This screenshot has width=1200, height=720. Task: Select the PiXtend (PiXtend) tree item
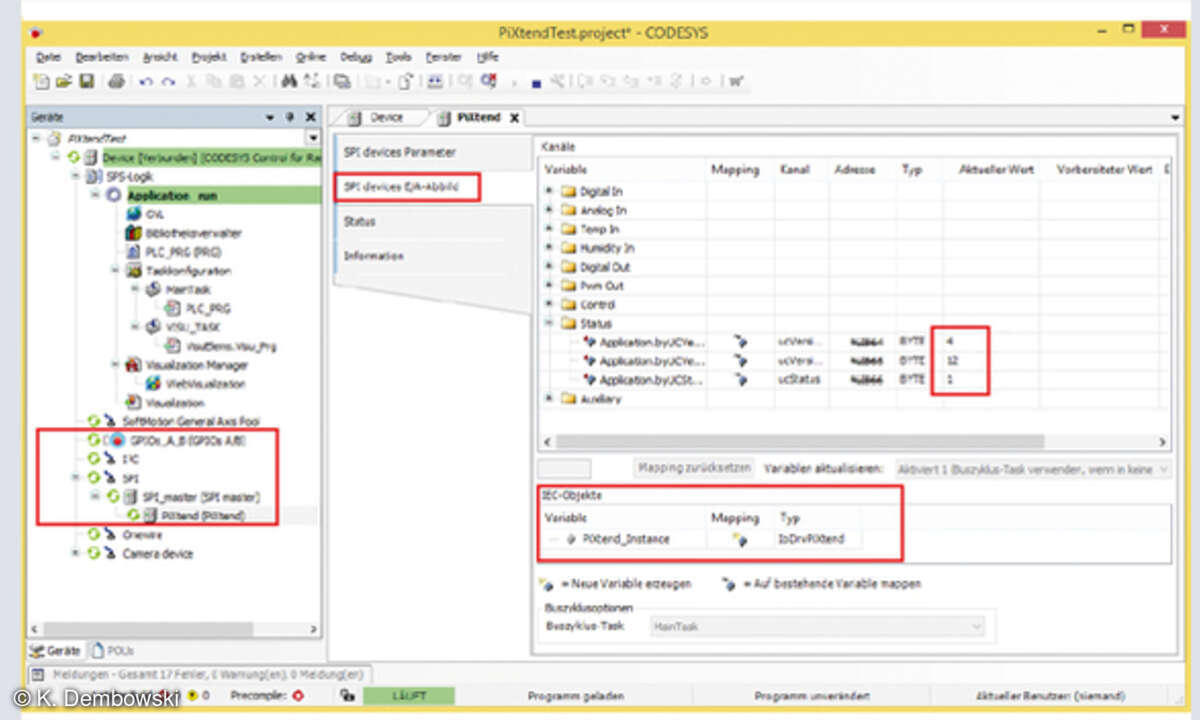(203, 516)
